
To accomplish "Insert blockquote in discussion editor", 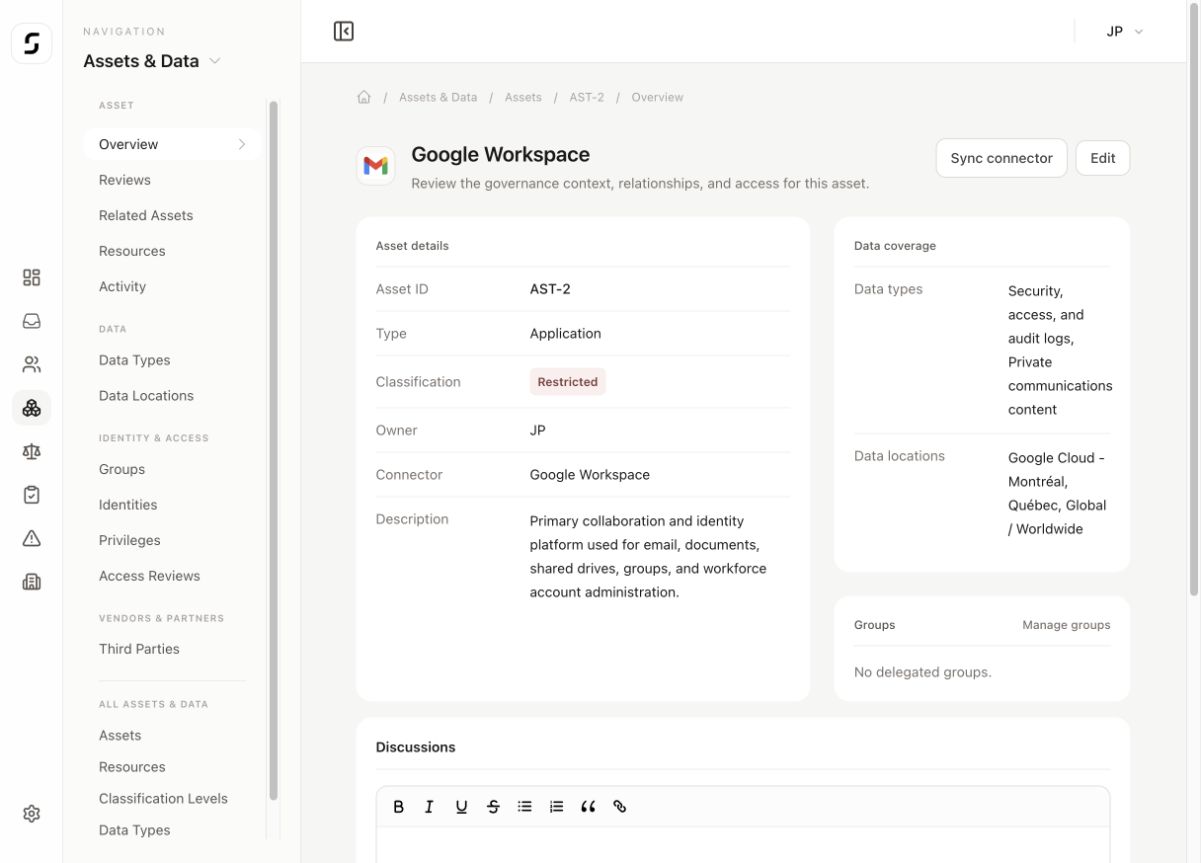I will [588, 806].
